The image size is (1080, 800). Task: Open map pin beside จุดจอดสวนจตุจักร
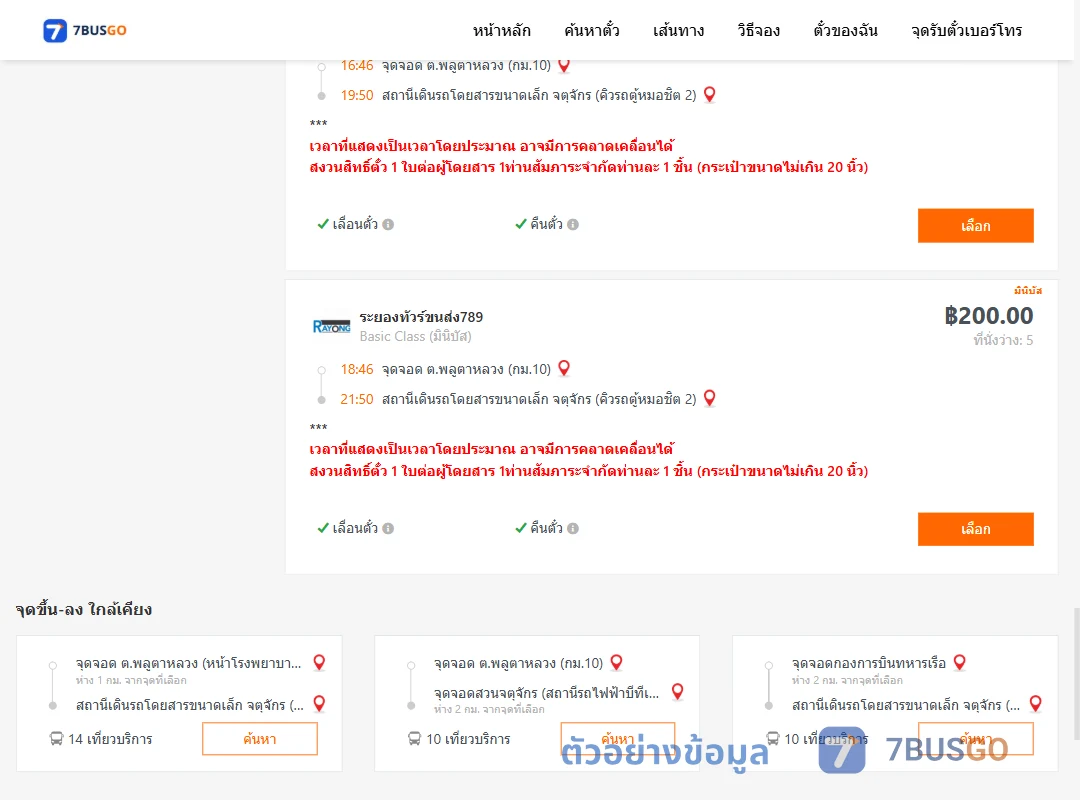pos(678,692)
